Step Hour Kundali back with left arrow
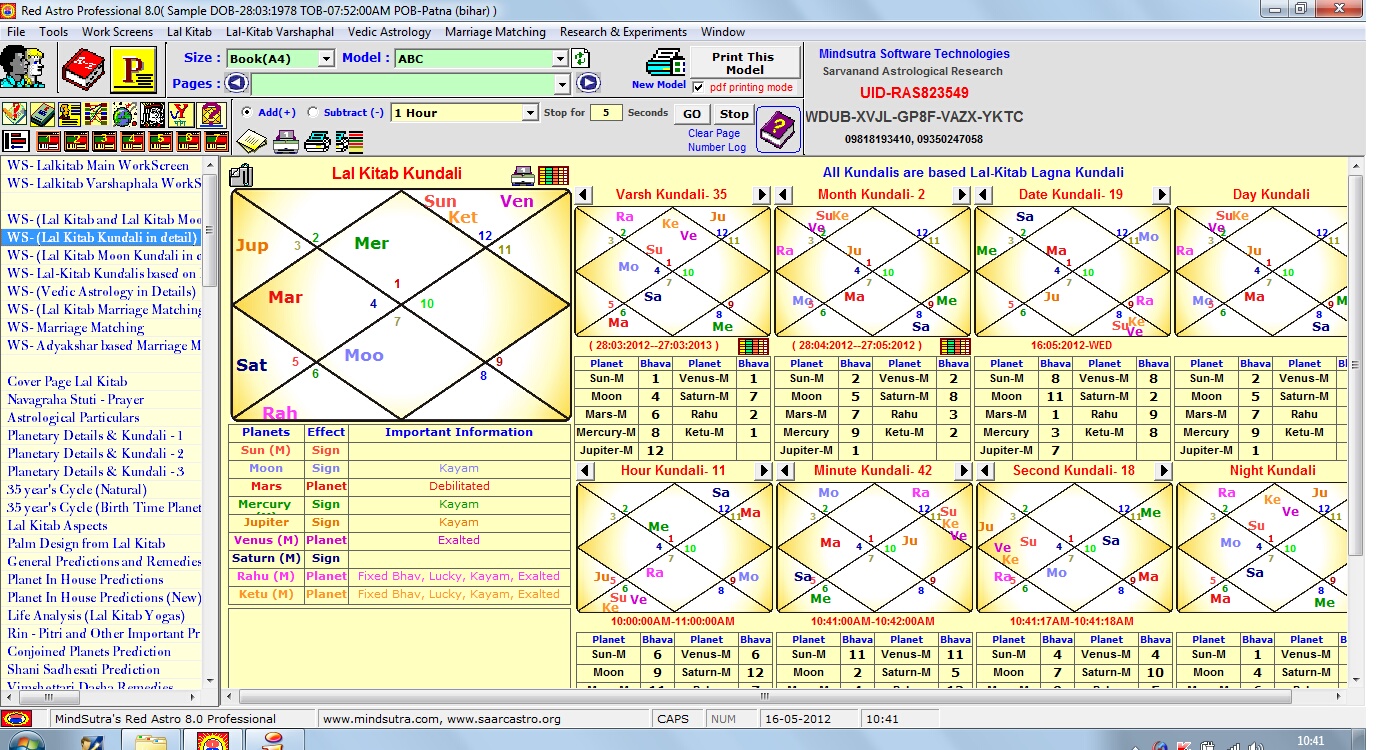Screen dimensions: 1400x750 click(585, 471)
